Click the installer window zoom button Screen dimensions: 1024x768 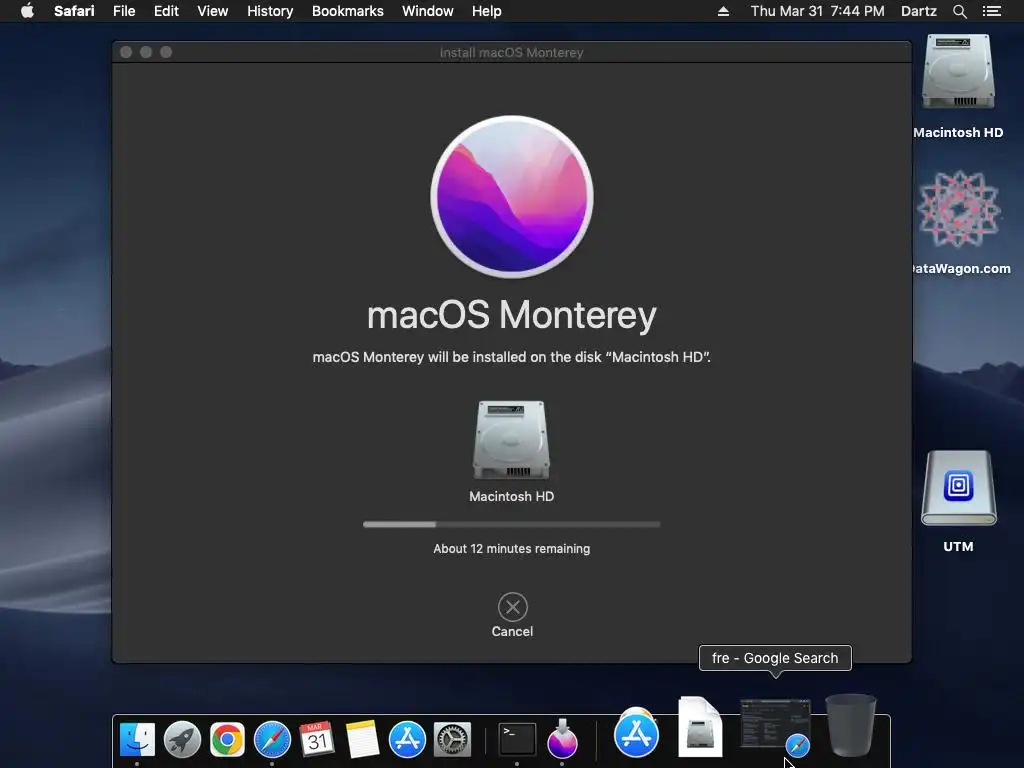[x=166, y=52]
